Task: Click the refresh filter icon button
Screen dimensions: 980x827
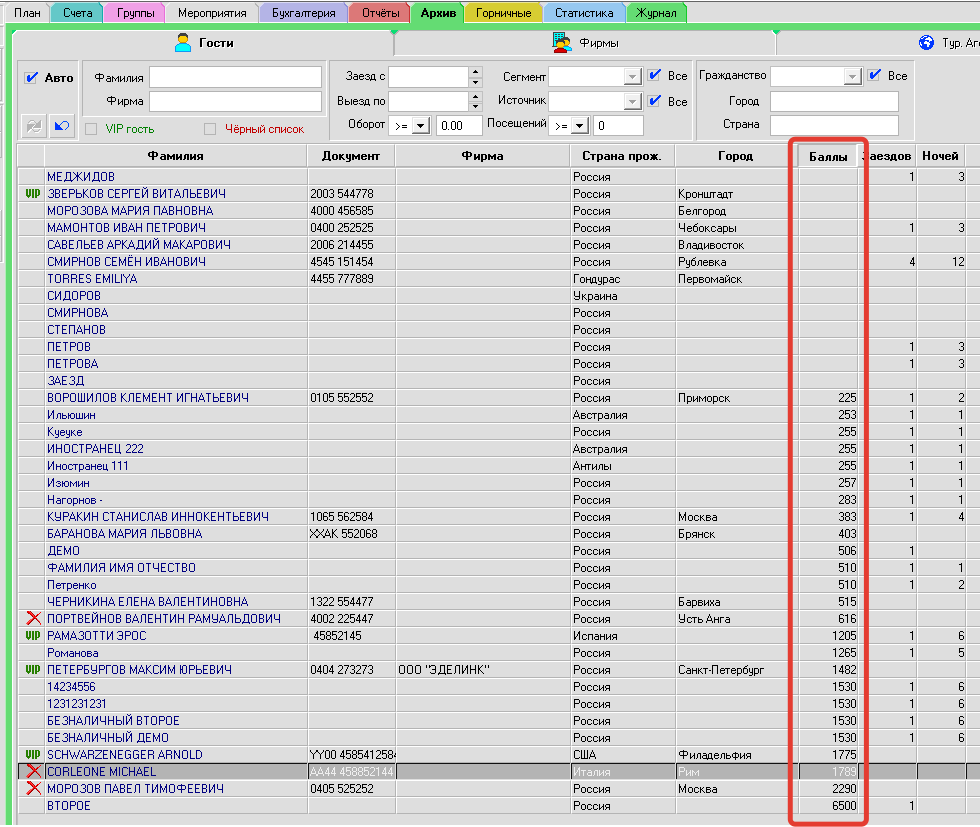Action: pos(34,125)
